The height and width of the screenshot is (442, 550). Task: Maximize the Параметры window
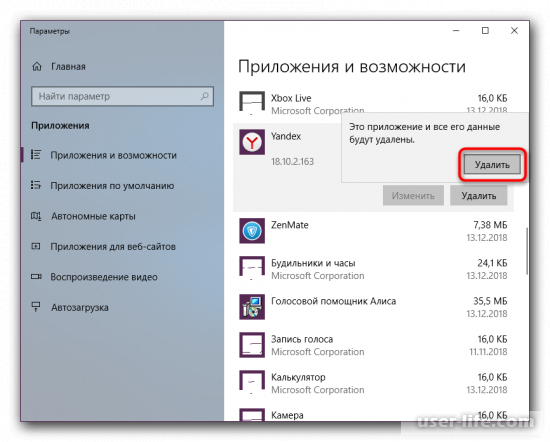pos(485,31)
